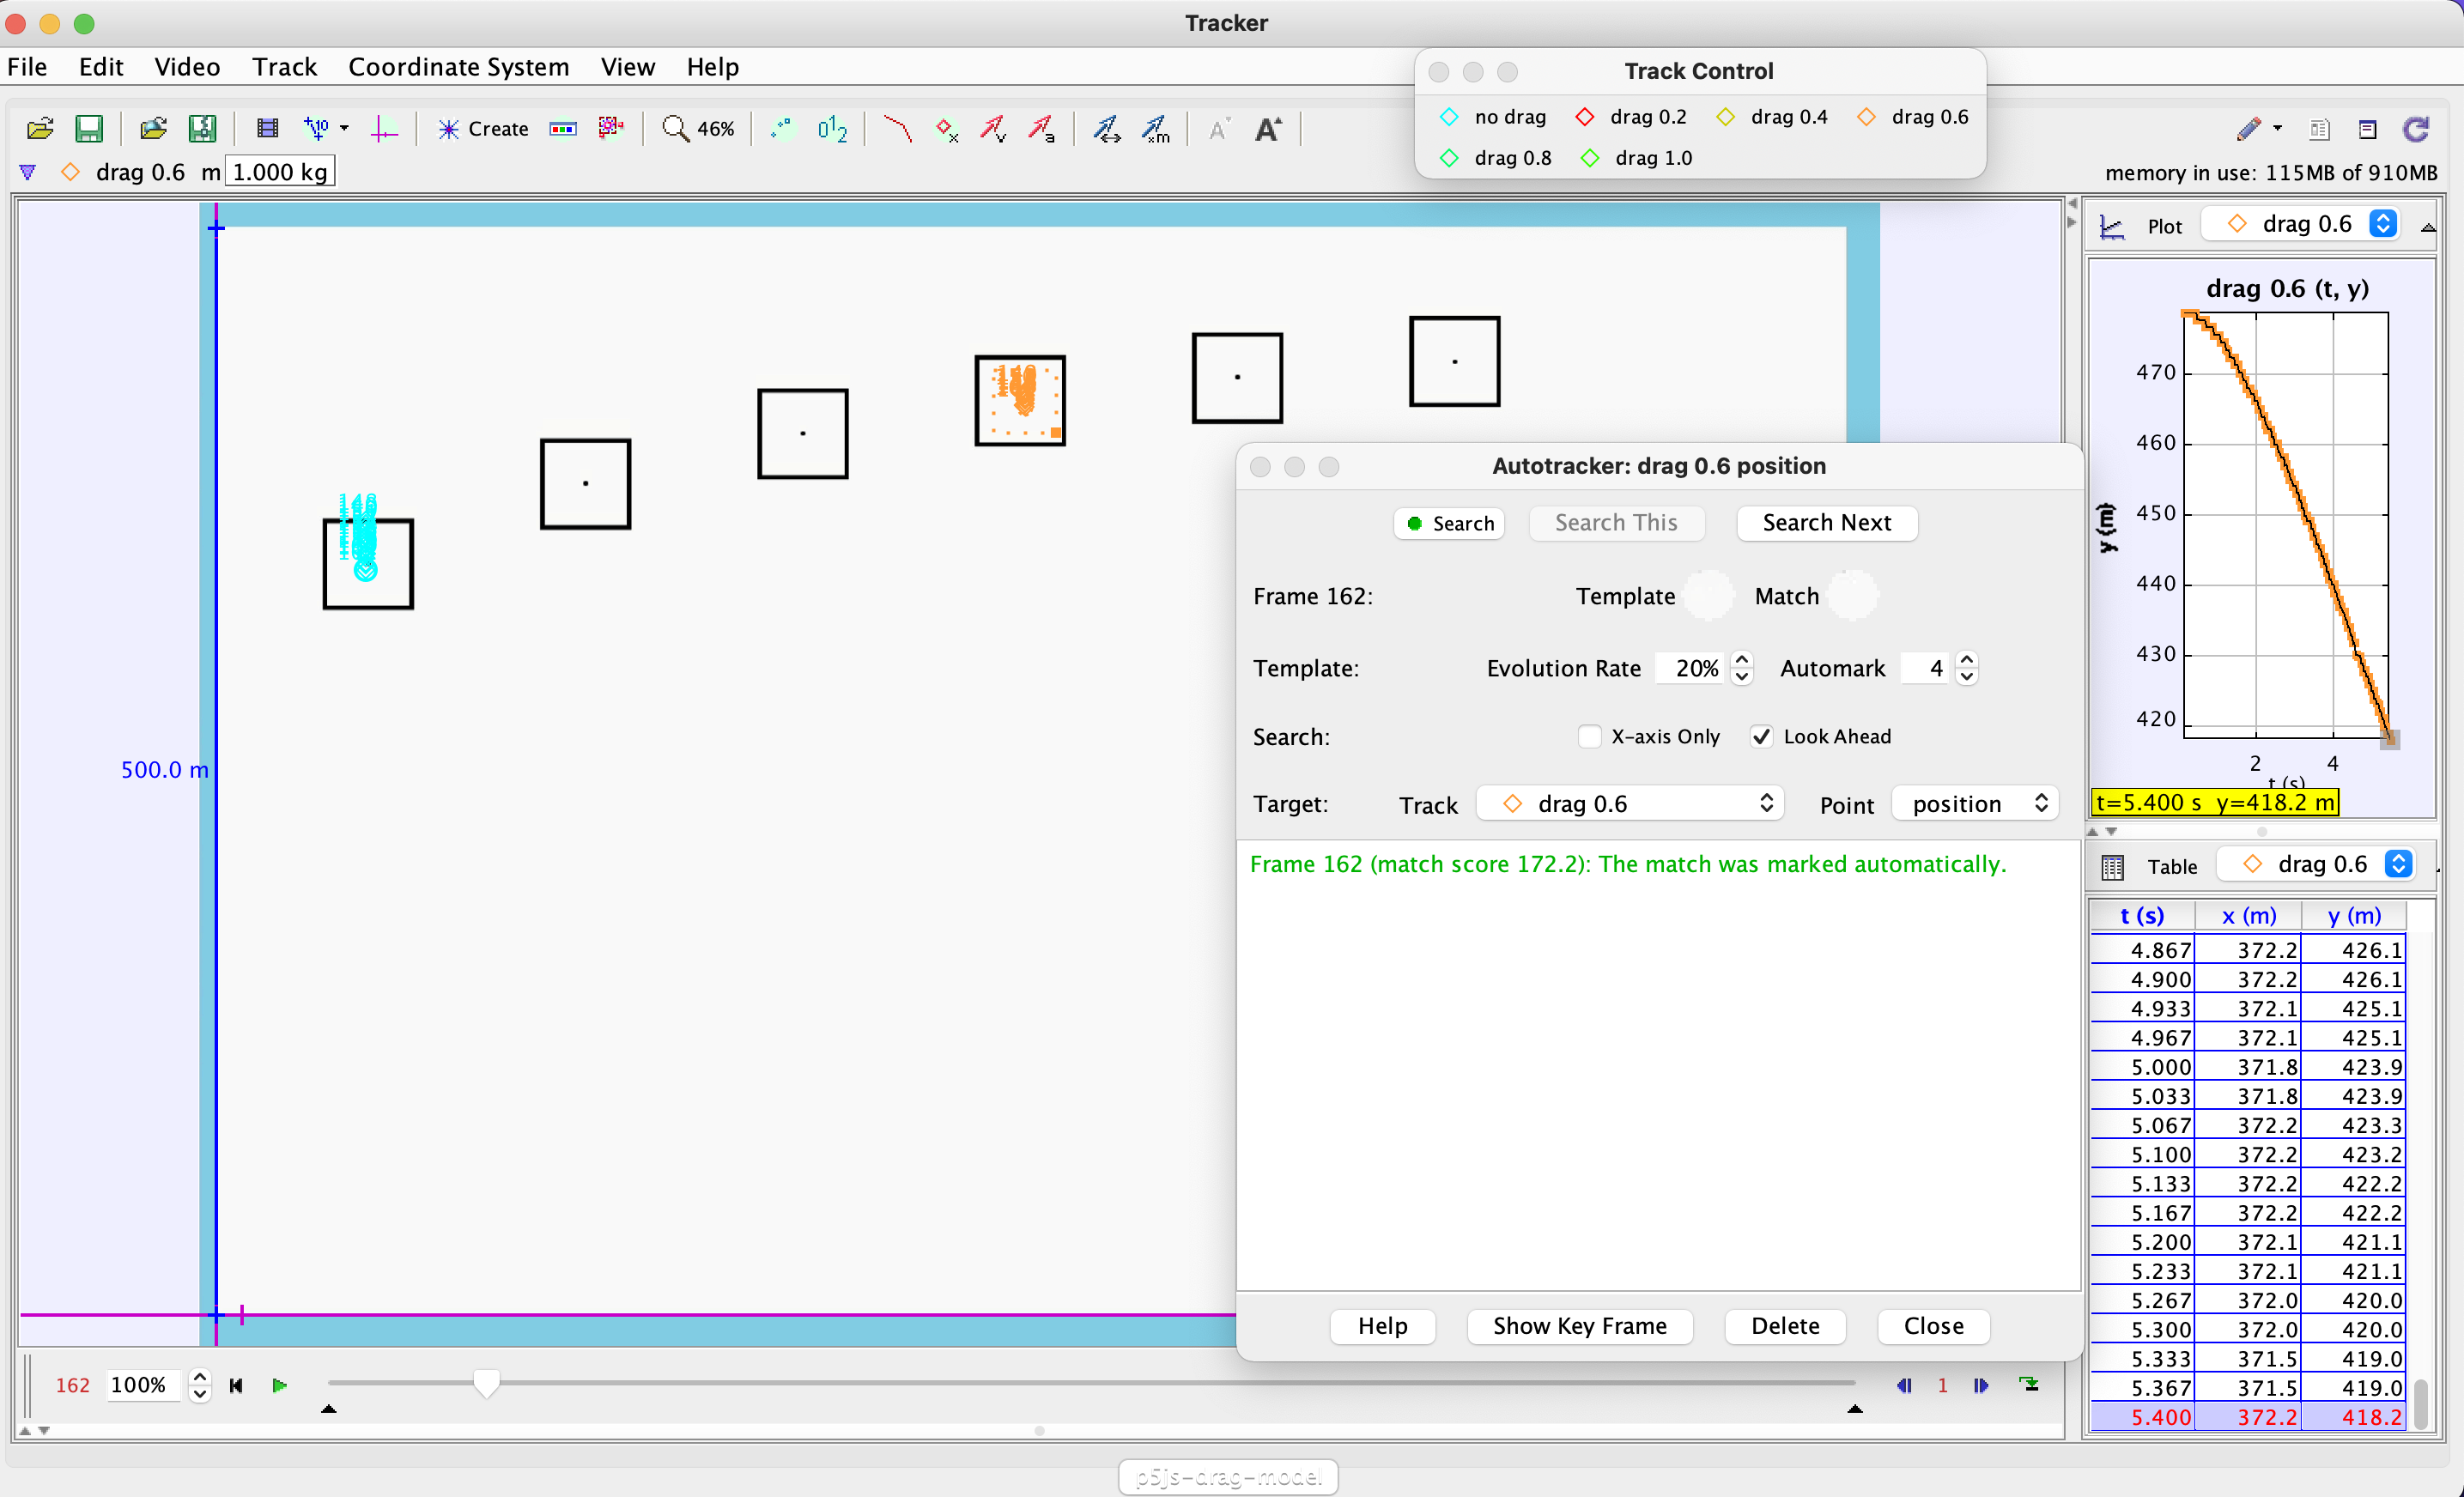
Task: Click the refresh icon in toolbar
Action: (x=2416, y=129)
